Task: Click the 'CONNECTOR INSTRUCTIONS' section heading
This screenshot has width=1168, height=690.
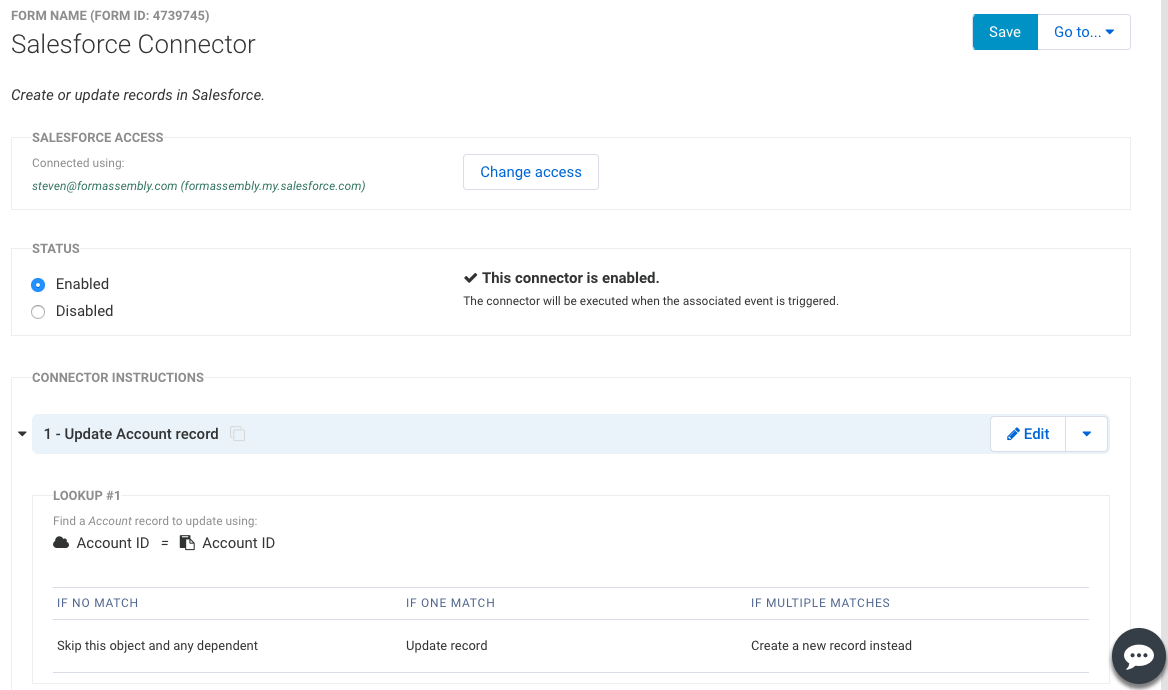Action: pyautogui.click(x=118, y=378)
